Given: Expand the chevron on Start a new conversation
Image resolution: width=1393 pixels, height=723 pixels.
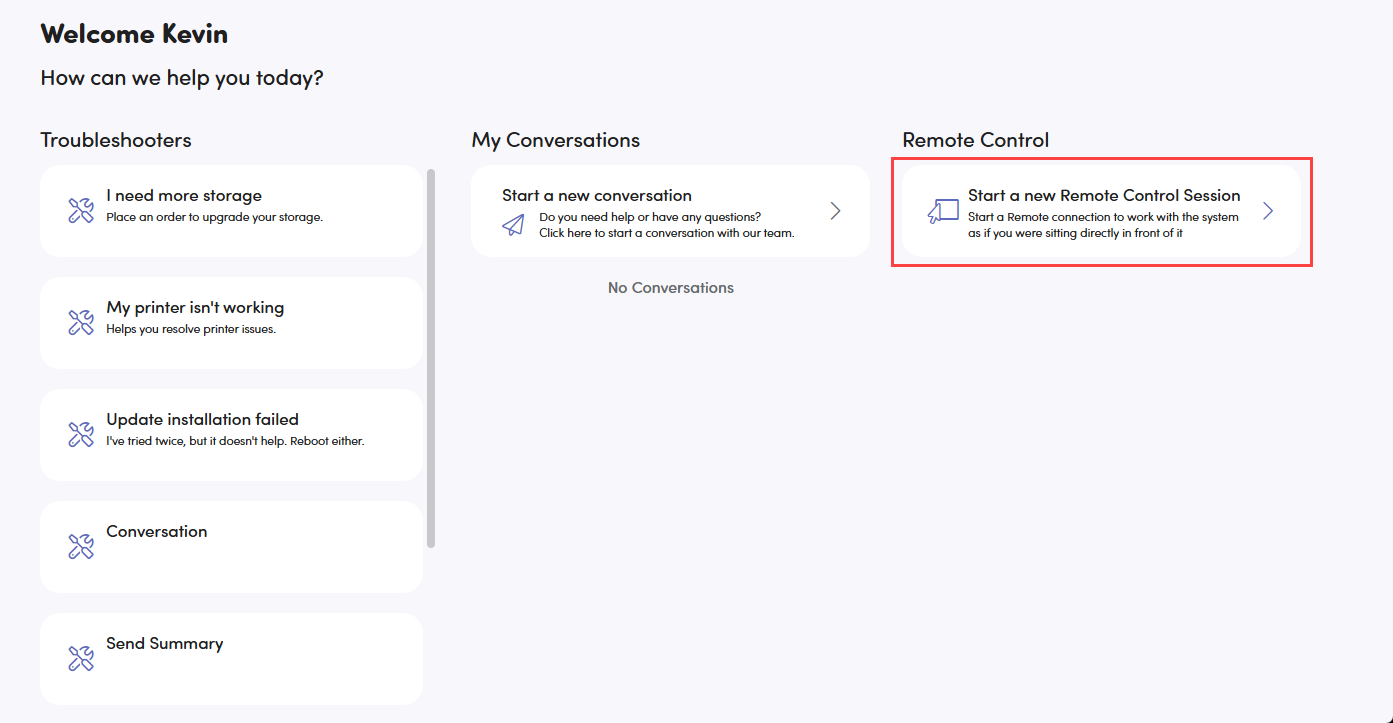Looking at the screenshot, I should pyautogui.click(x=835, y=211).
